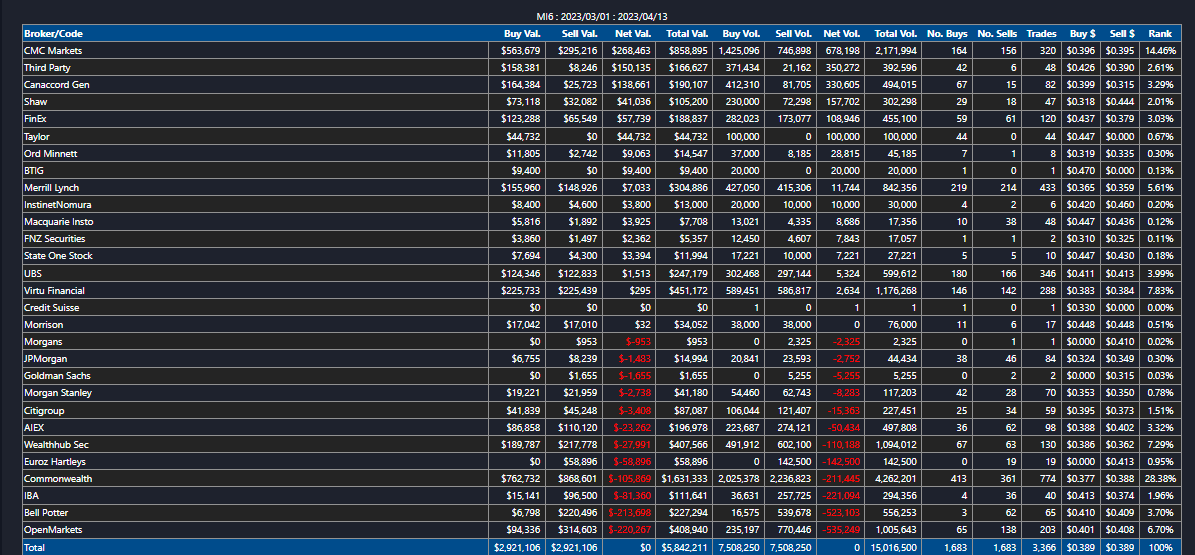
Task: Select the UBS broker name
Action: [x=33, y=274]
